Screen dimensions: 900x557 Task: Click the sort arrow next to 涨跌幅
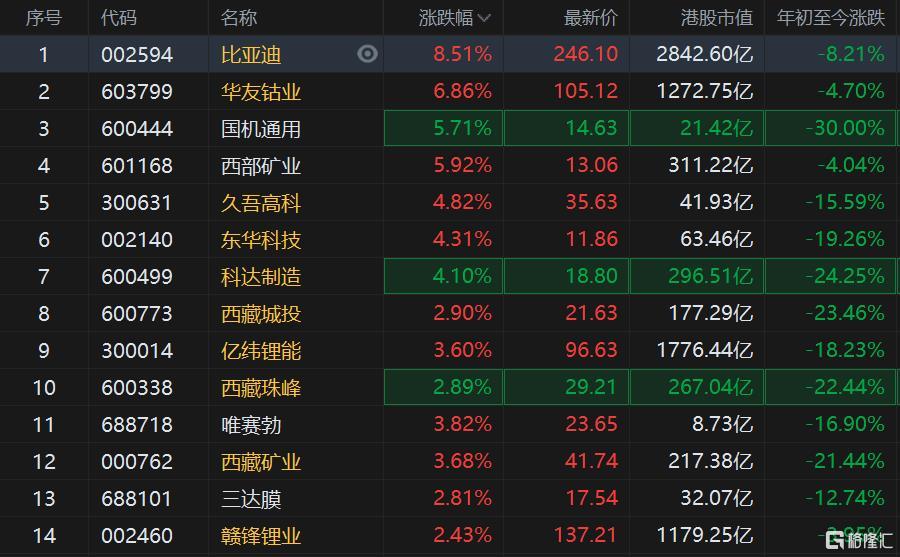click(484, 18)
